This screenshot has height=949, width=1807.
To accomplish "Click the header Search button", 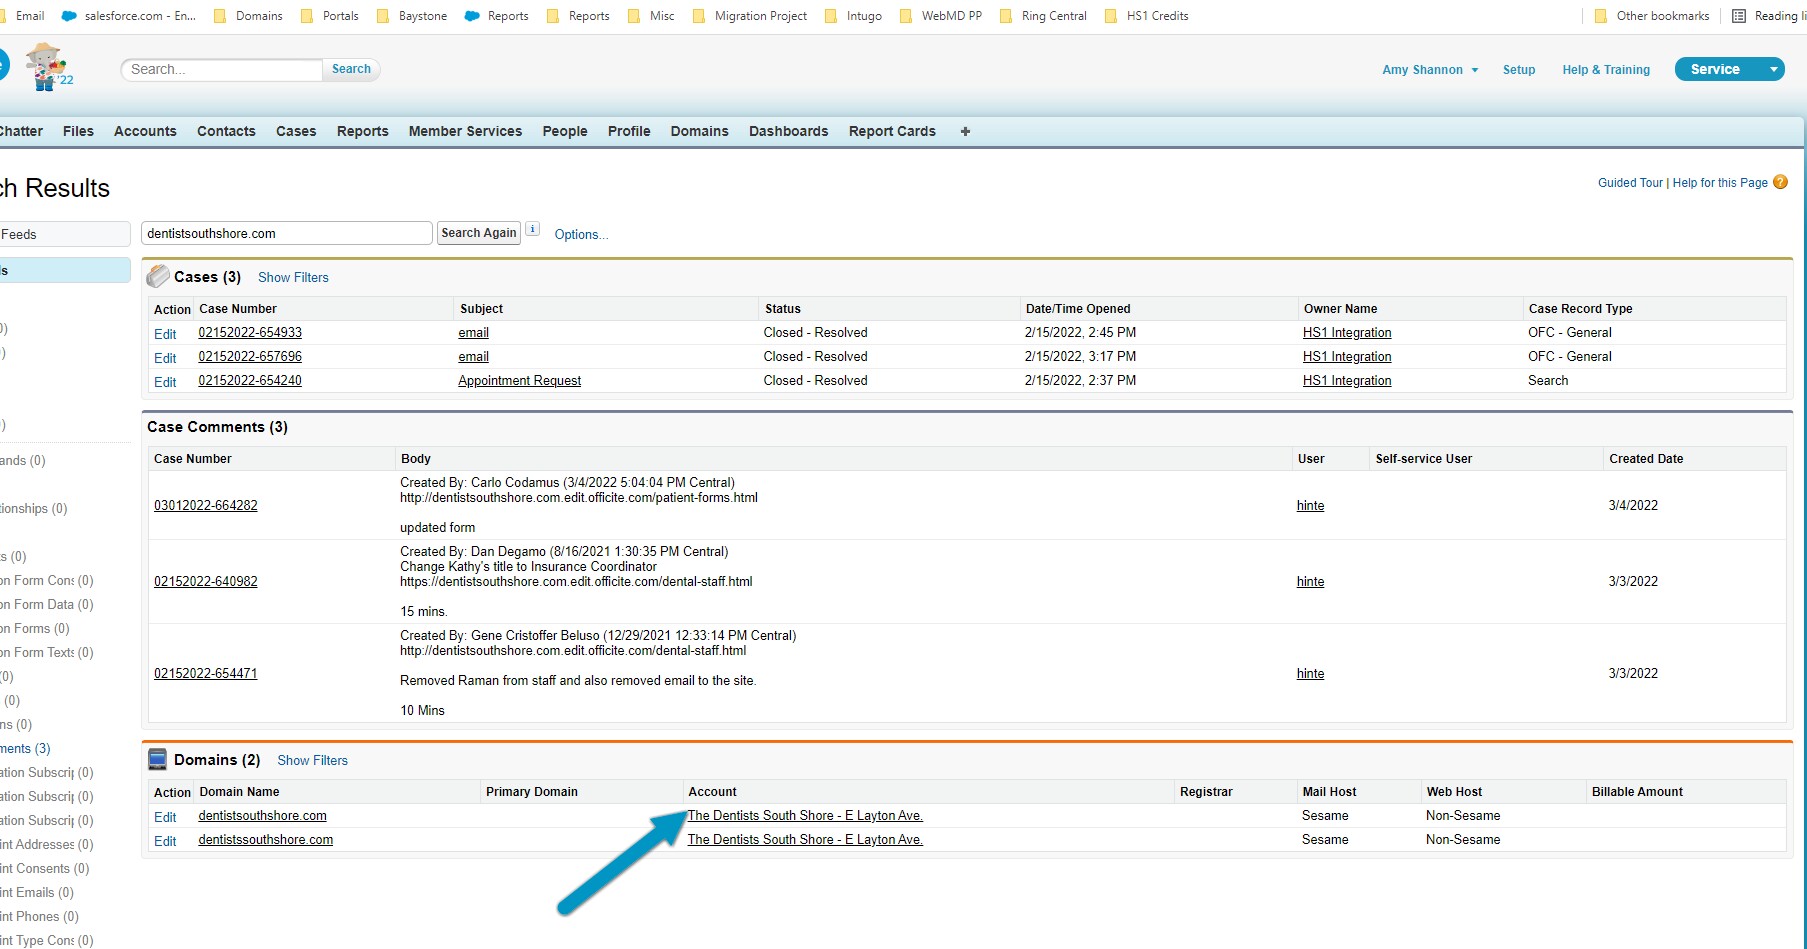I will click(351, 69).
